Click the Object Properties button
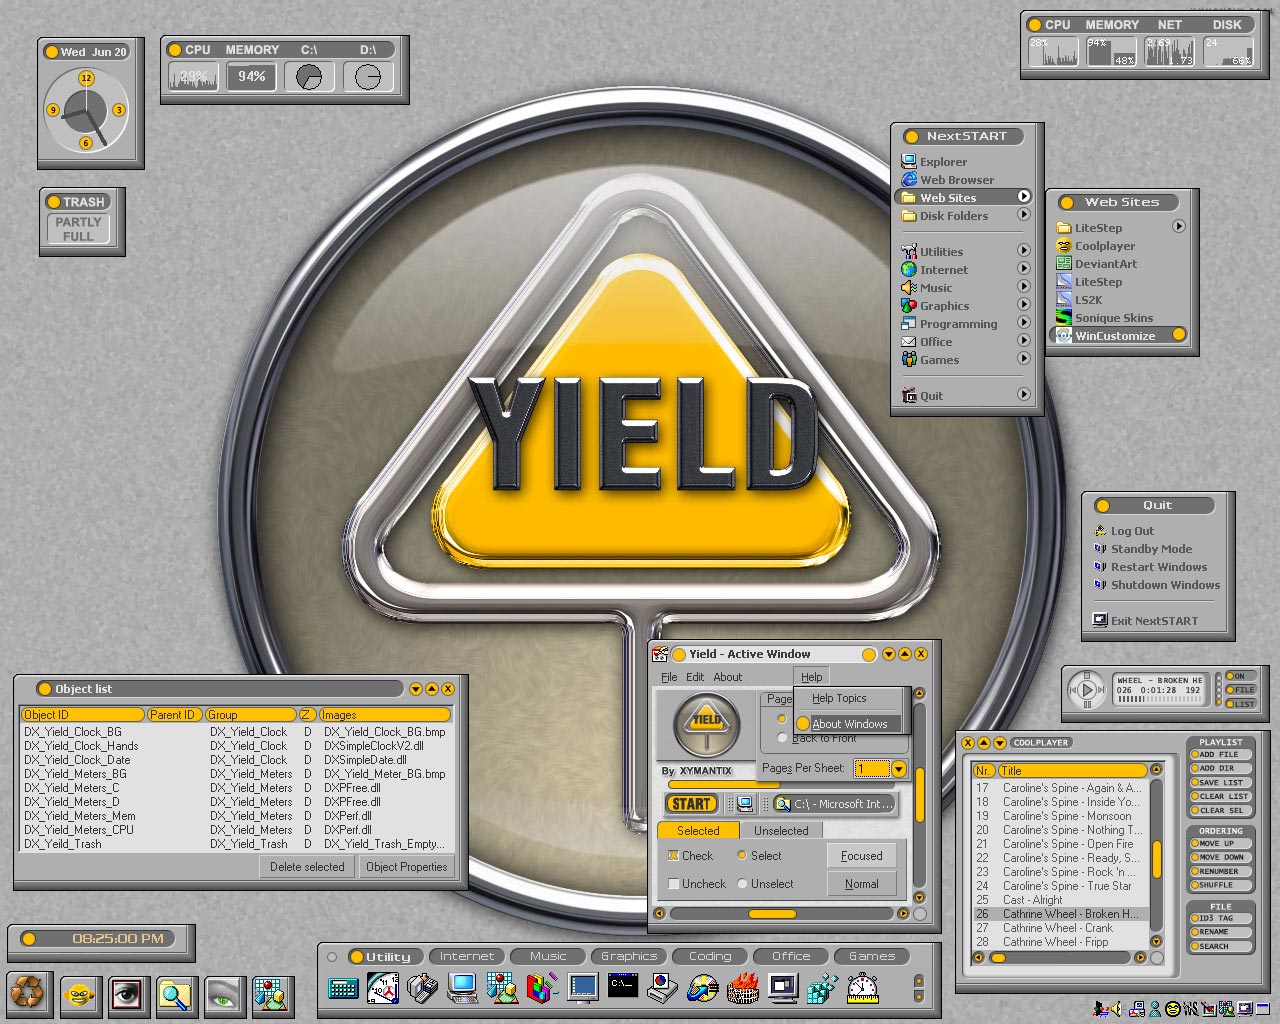 pyautogui.click(x=406, y=867)
